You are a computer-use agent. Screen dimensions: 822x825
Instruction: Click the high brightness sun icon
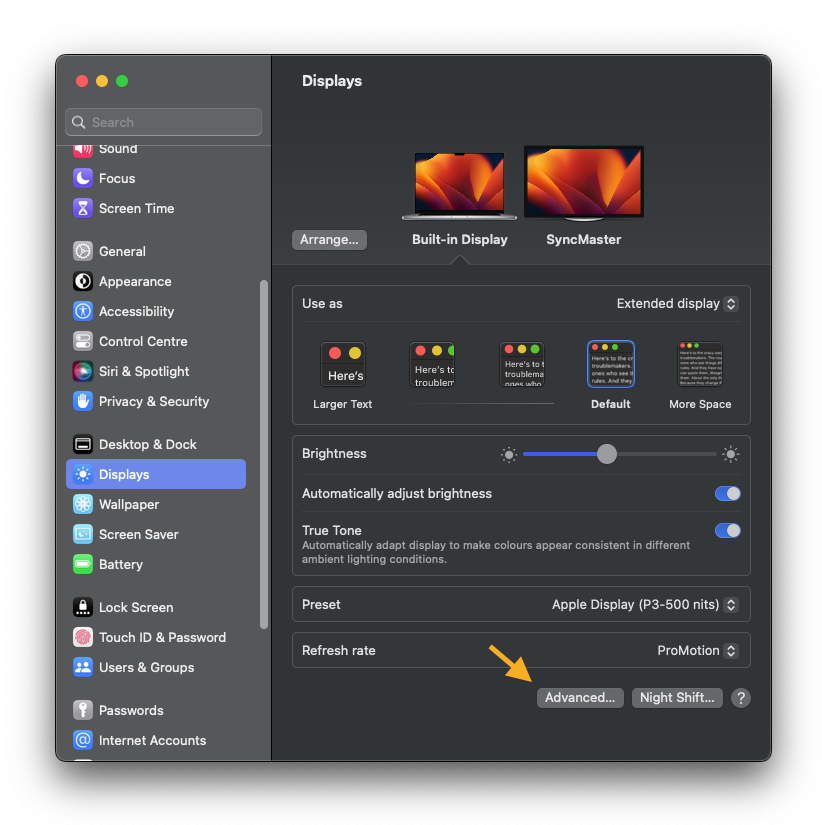(730, 454)
